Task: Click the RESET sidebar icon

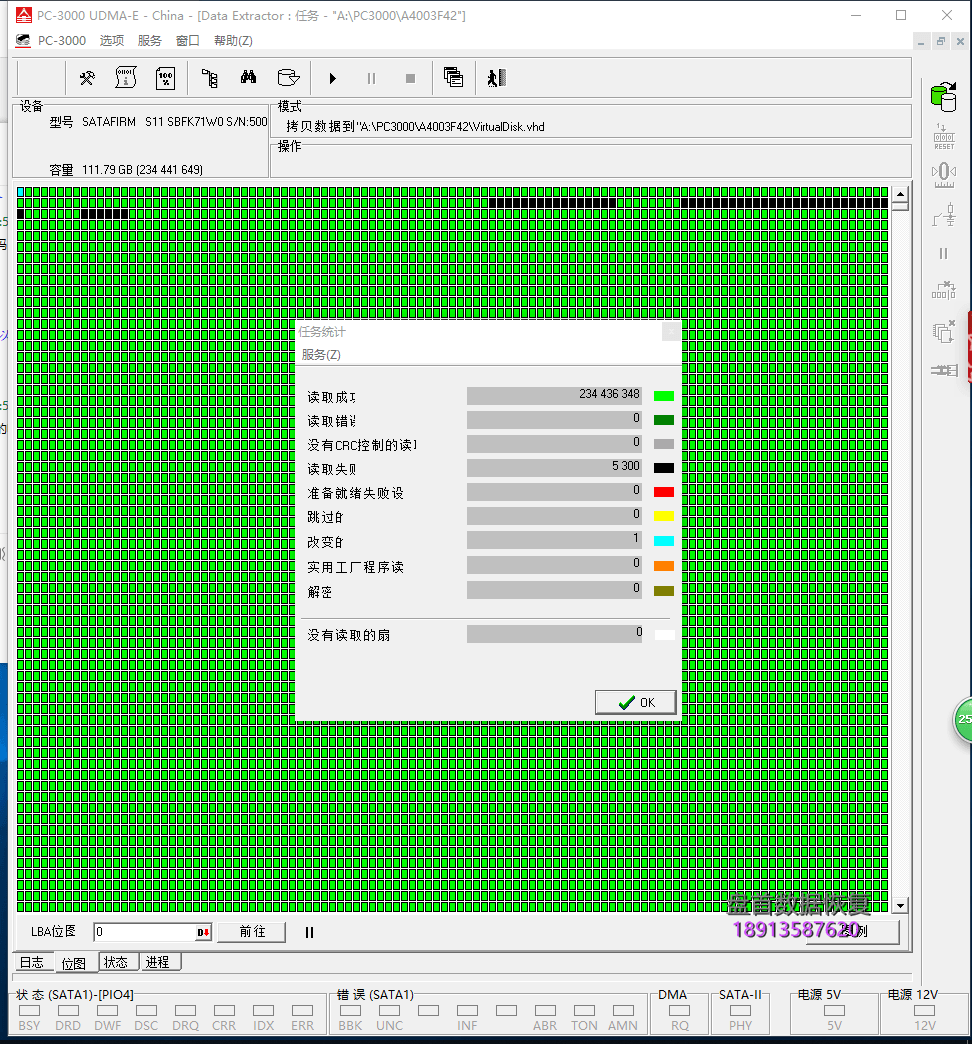Action: (944, 136)
